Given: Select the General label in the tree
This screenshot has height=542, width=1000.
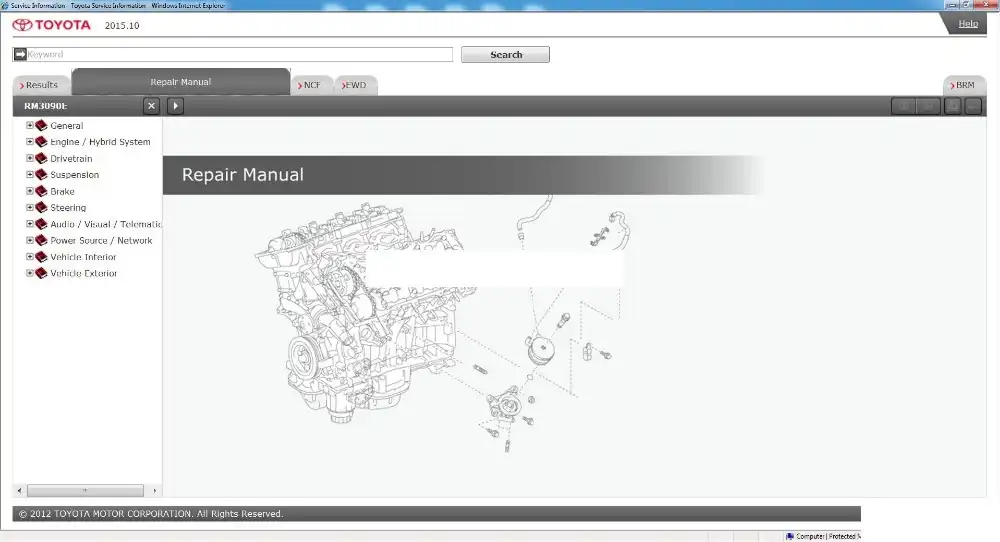Looking at the screenshot, I should (x=66, y=126).
